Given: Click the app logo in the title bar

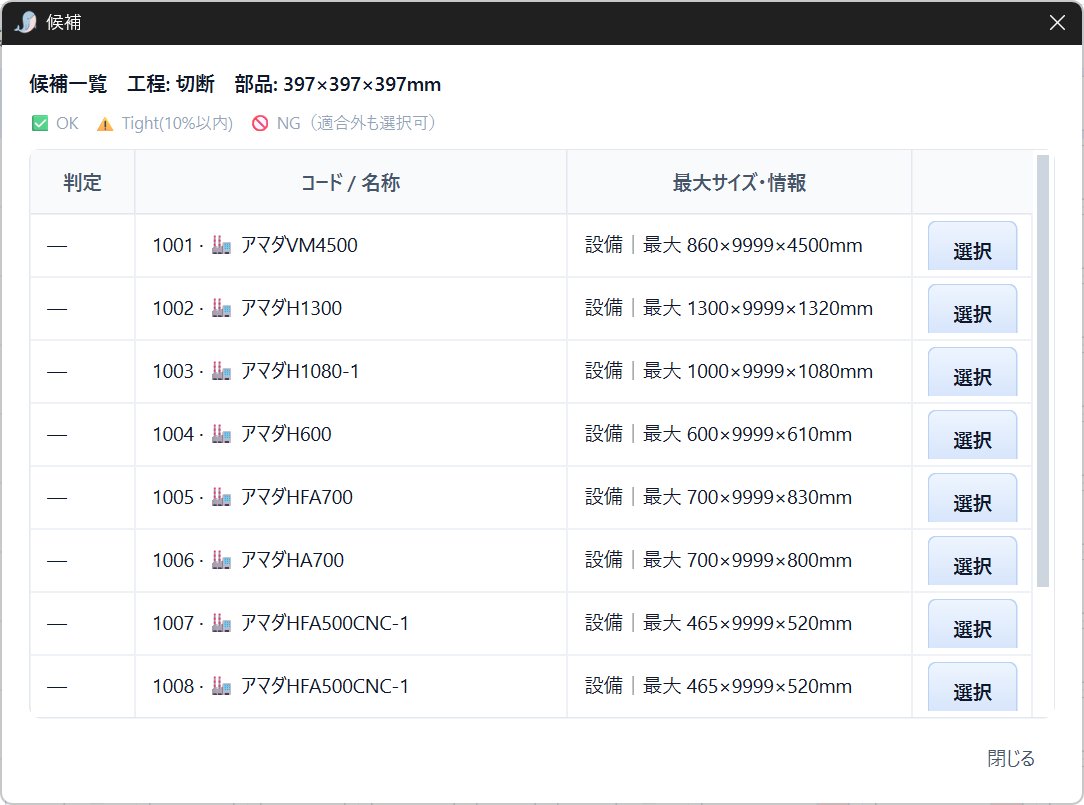Looking at the screenshot, I should (25, 22).
